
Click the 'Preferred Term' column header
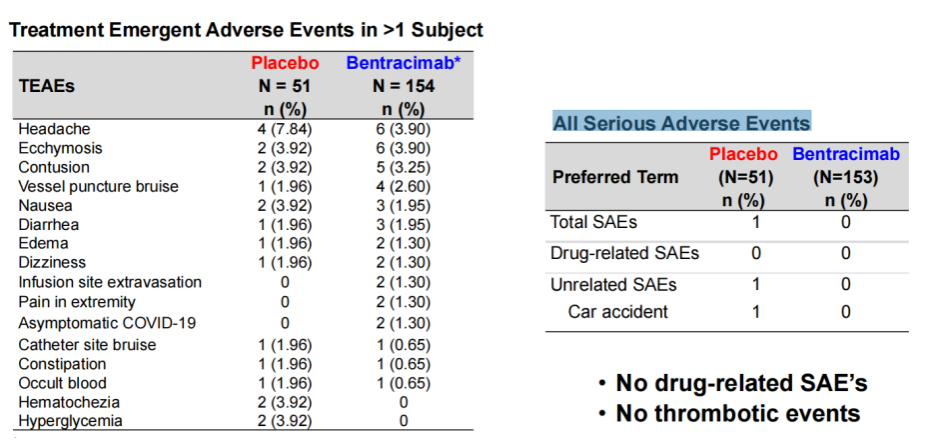pyautogui.click(x=615, y=177)
